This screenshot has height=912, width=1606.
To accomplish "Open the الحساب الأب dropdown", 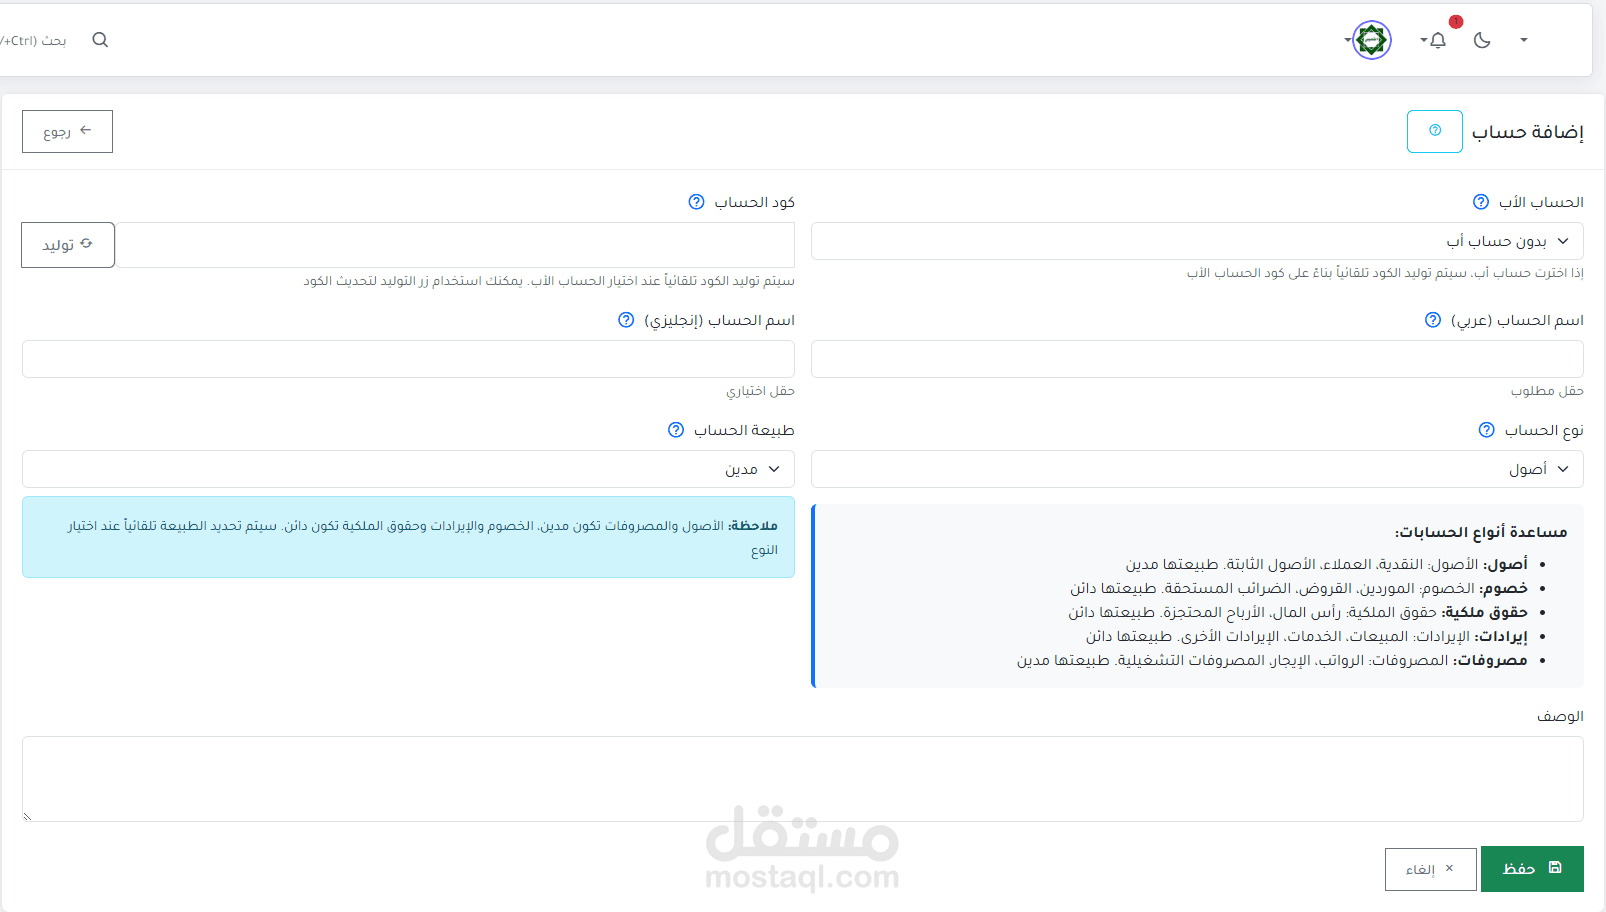I will pyautogui.click(x=1197, y=241).
